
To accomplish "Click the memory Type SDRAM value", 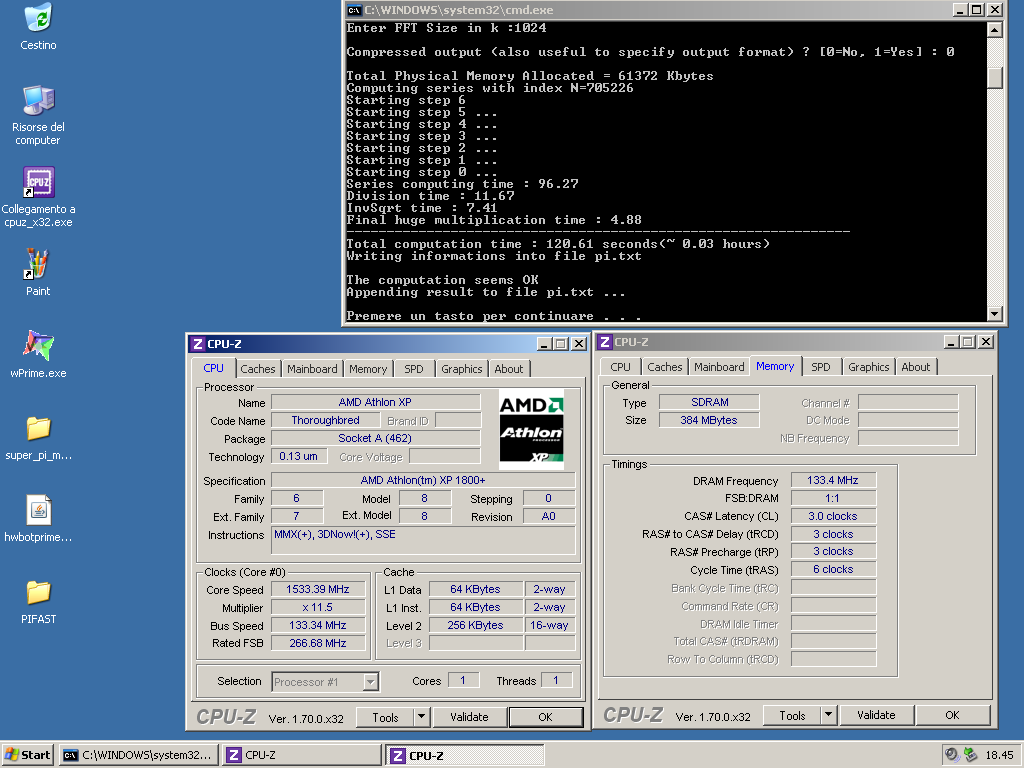I will [x=709, y=402].
